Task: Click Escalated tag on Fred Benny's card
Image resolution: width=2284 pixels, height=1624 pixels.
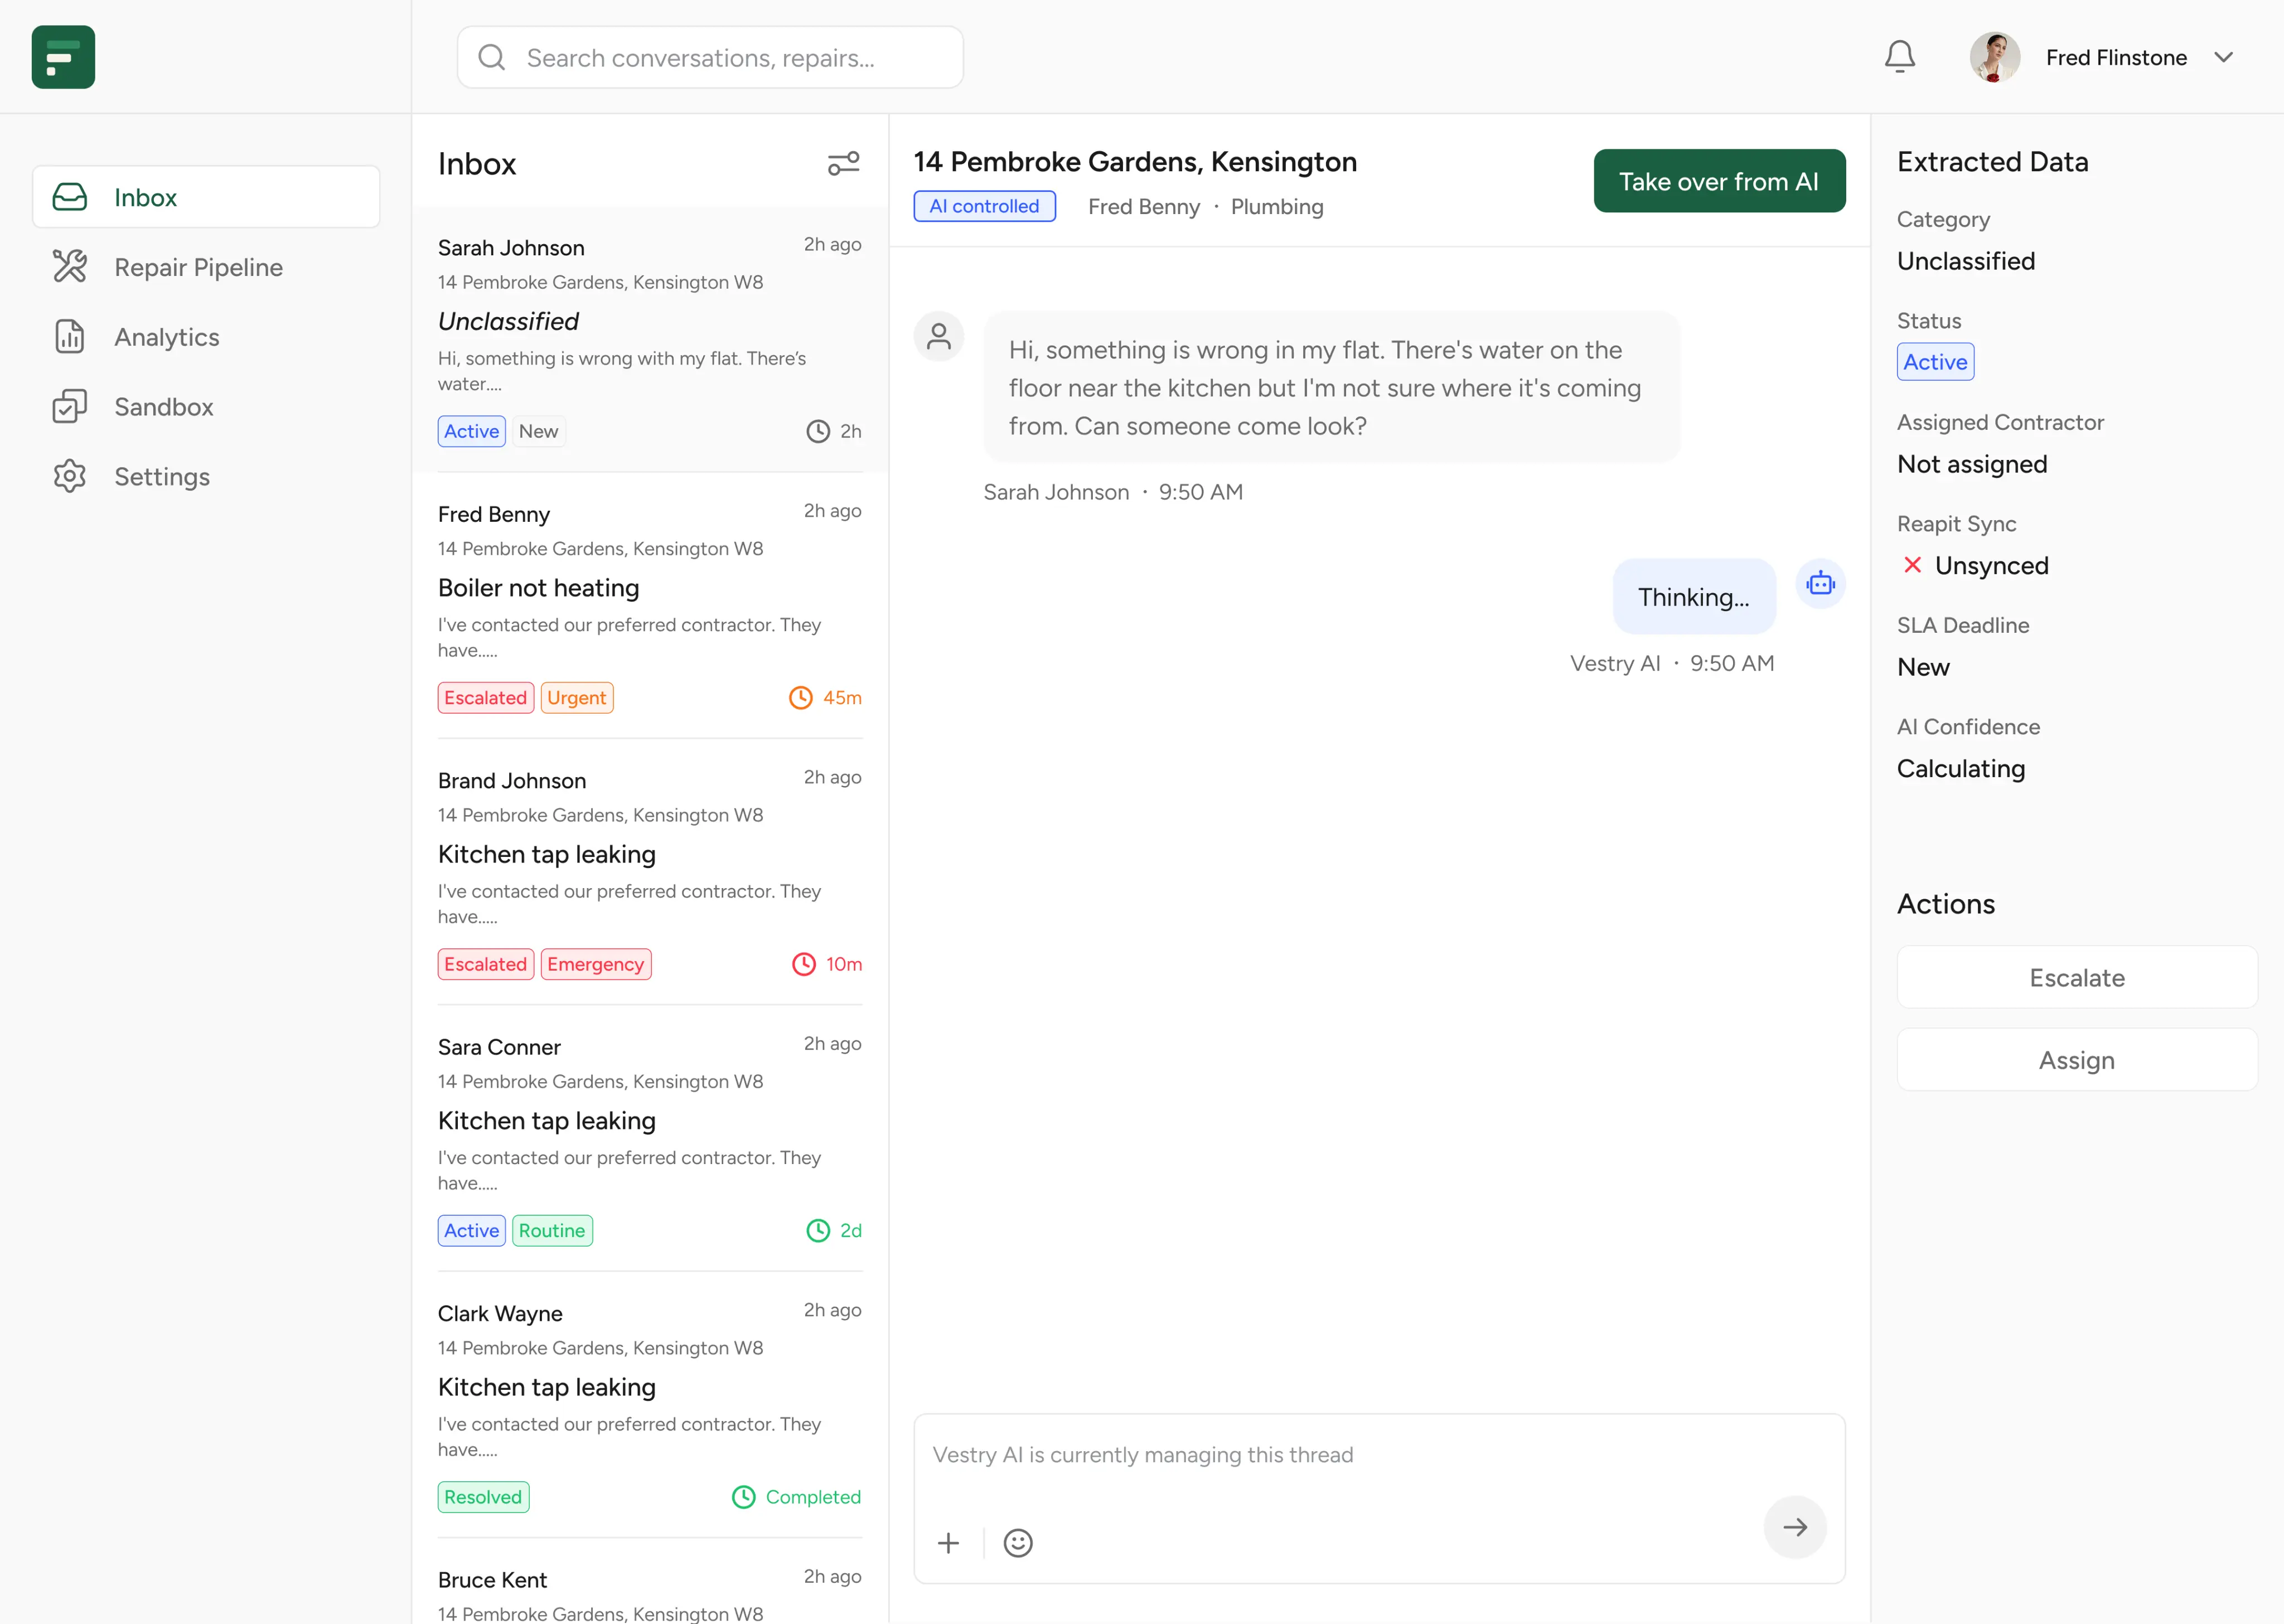Action: [485, 697]
